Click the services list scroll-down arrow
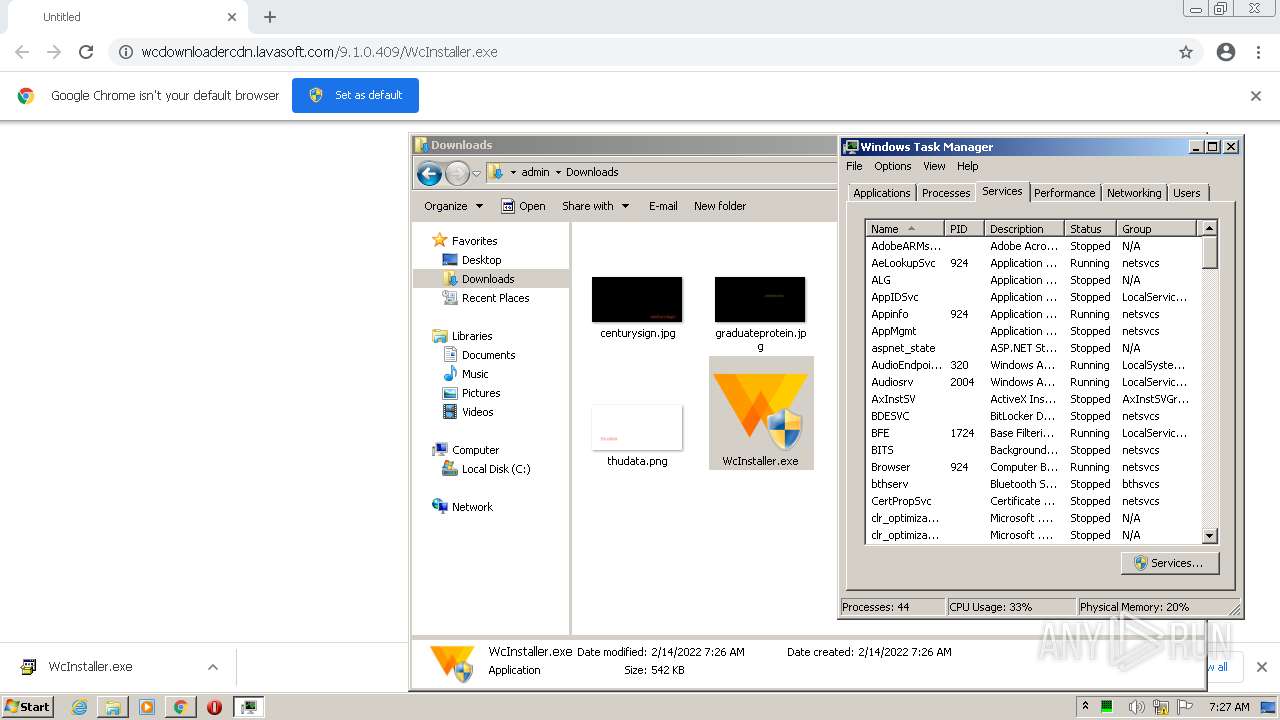Image resolution: width=1280 pixels, height=720 pixels. click(1209, 536)
